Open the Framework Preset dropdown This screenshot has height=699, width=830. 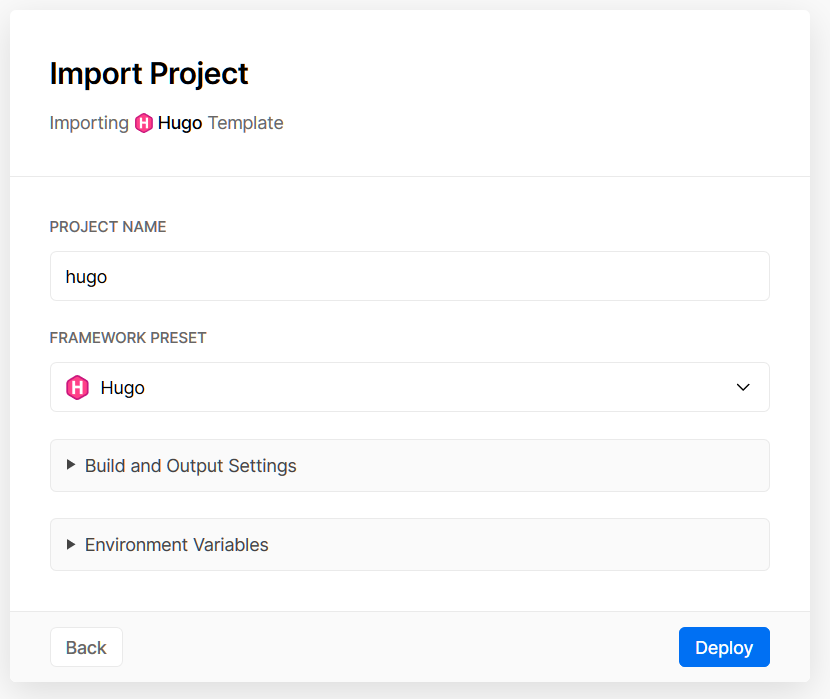tap(410, 388)
